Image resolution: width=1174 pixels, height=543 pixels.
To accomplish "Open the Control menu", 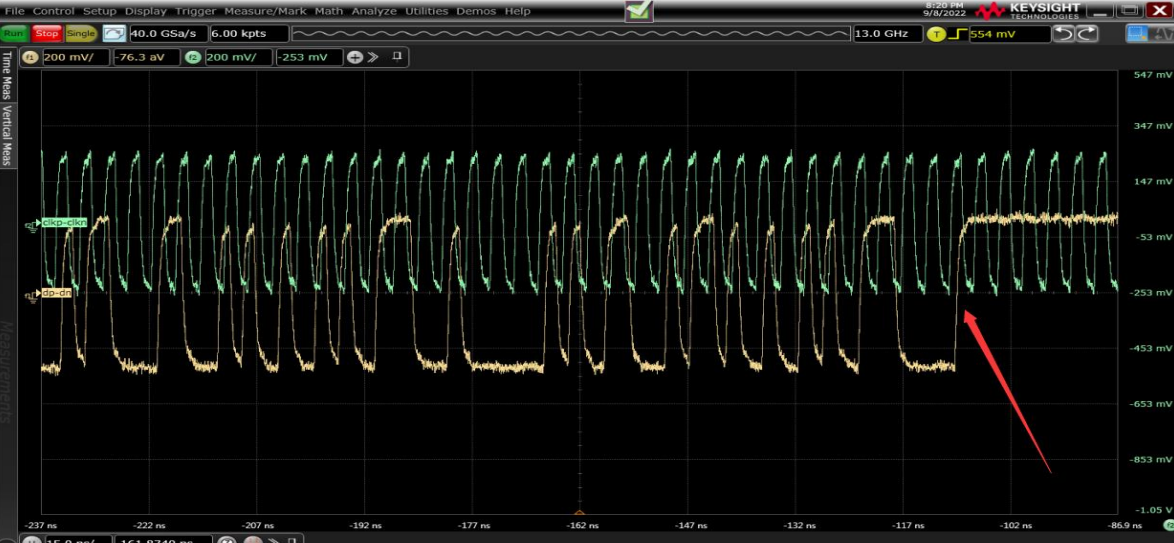I will click(54, 11).
